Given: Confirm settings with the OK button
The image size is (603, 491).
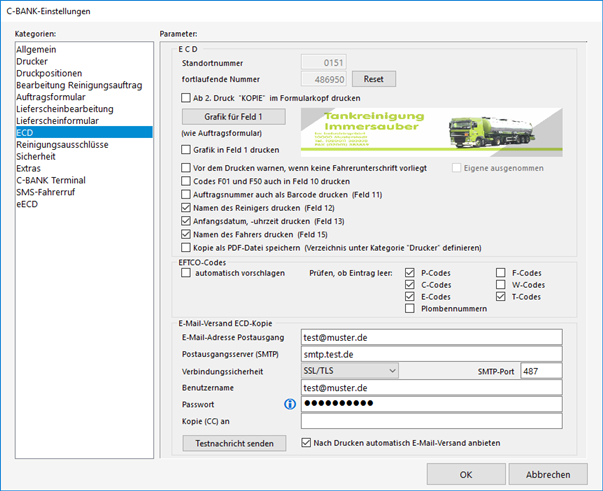Looking at the screenshot, I should [x=465, y=474].
